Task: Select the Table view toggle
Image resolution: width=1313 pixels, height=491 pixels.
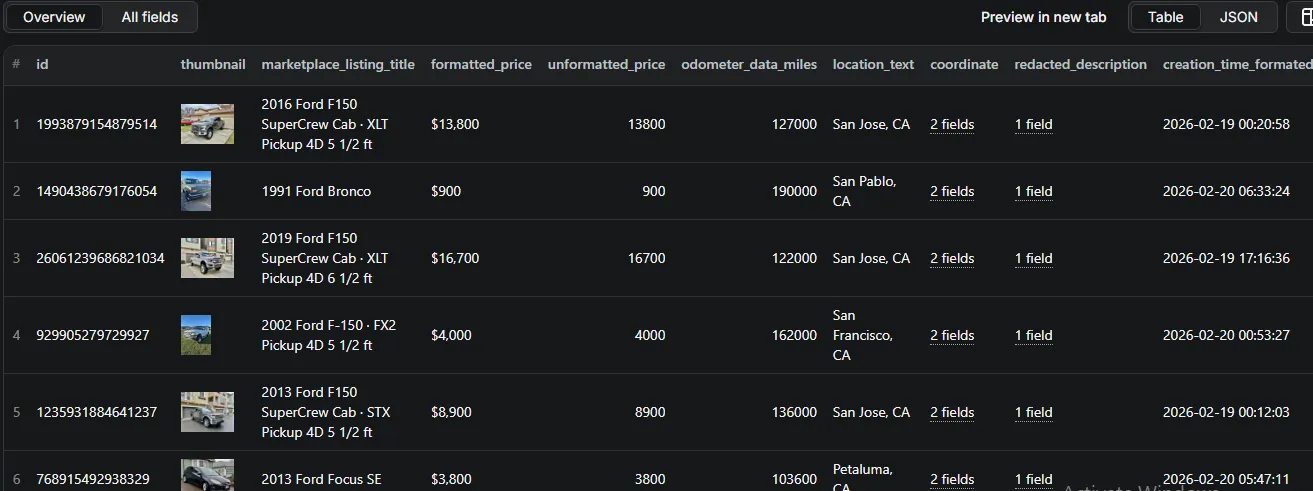Action: [1165, 17]
